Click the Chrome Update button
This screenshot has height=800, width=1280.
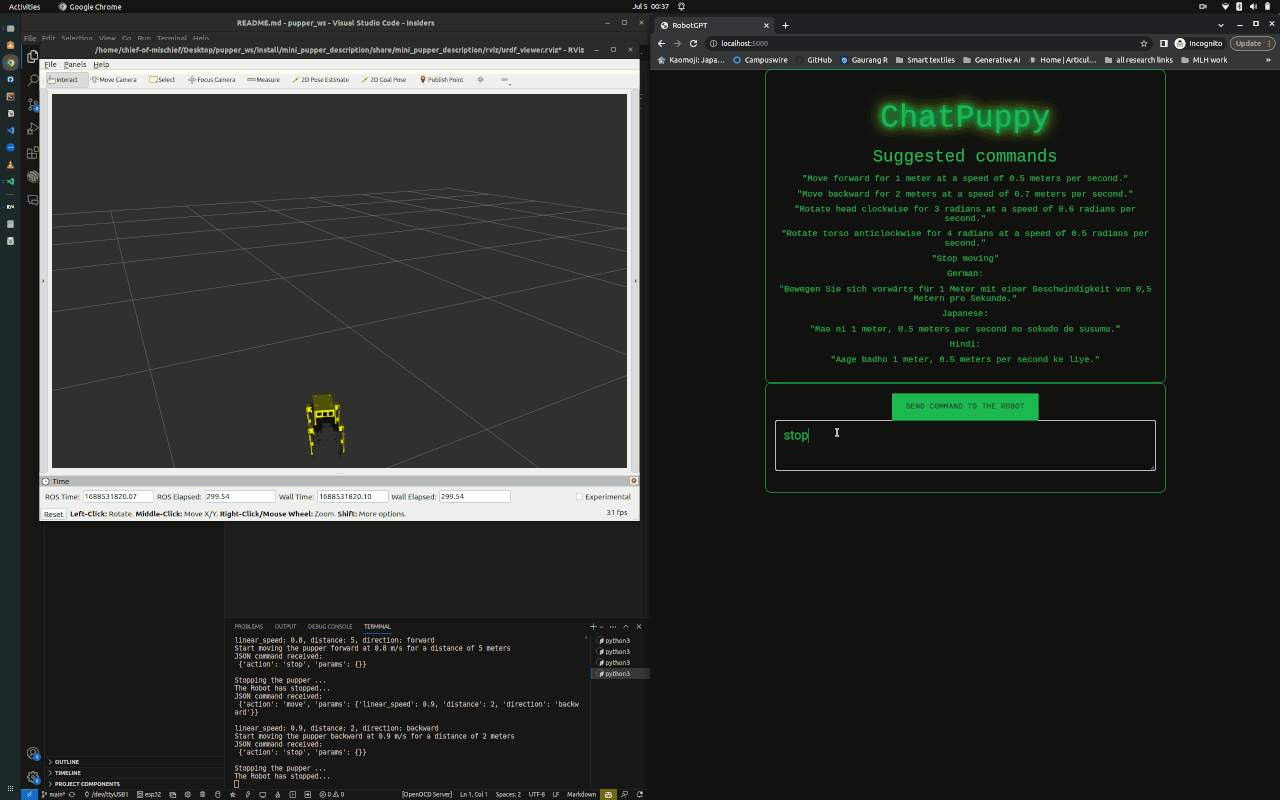point(1252,43)
